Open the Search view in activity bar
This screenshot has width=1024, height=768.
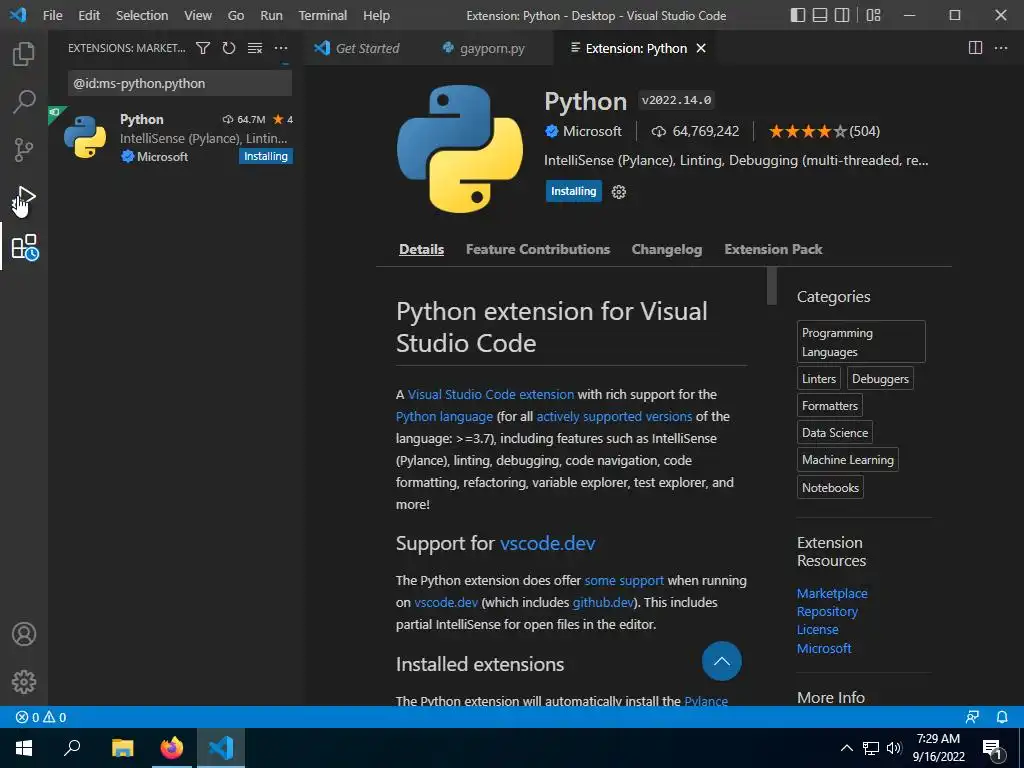pos(24,102)
